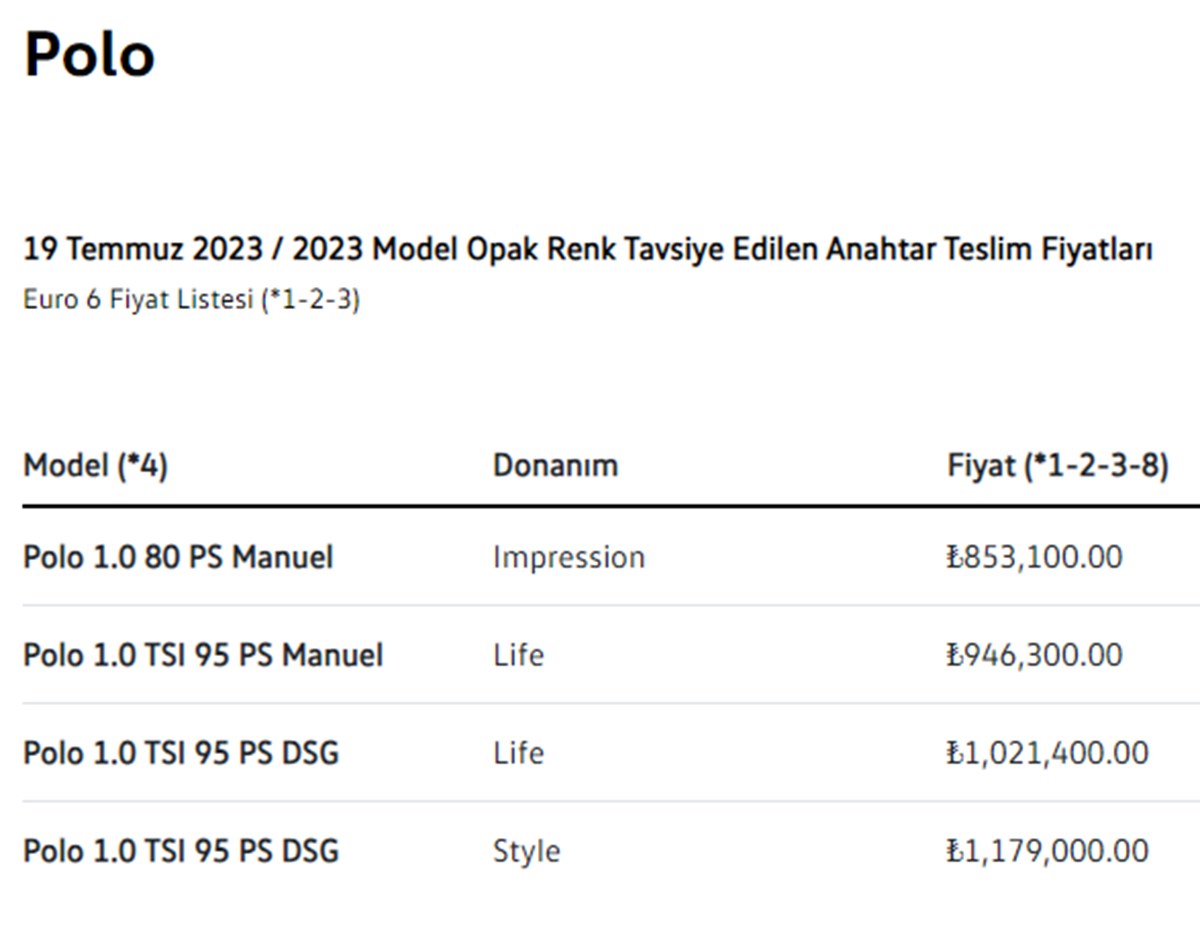The width and height of the screenshot is (1200, 935).
Task: Click the ₺853,100.00 price
Action: (1034, 557)
